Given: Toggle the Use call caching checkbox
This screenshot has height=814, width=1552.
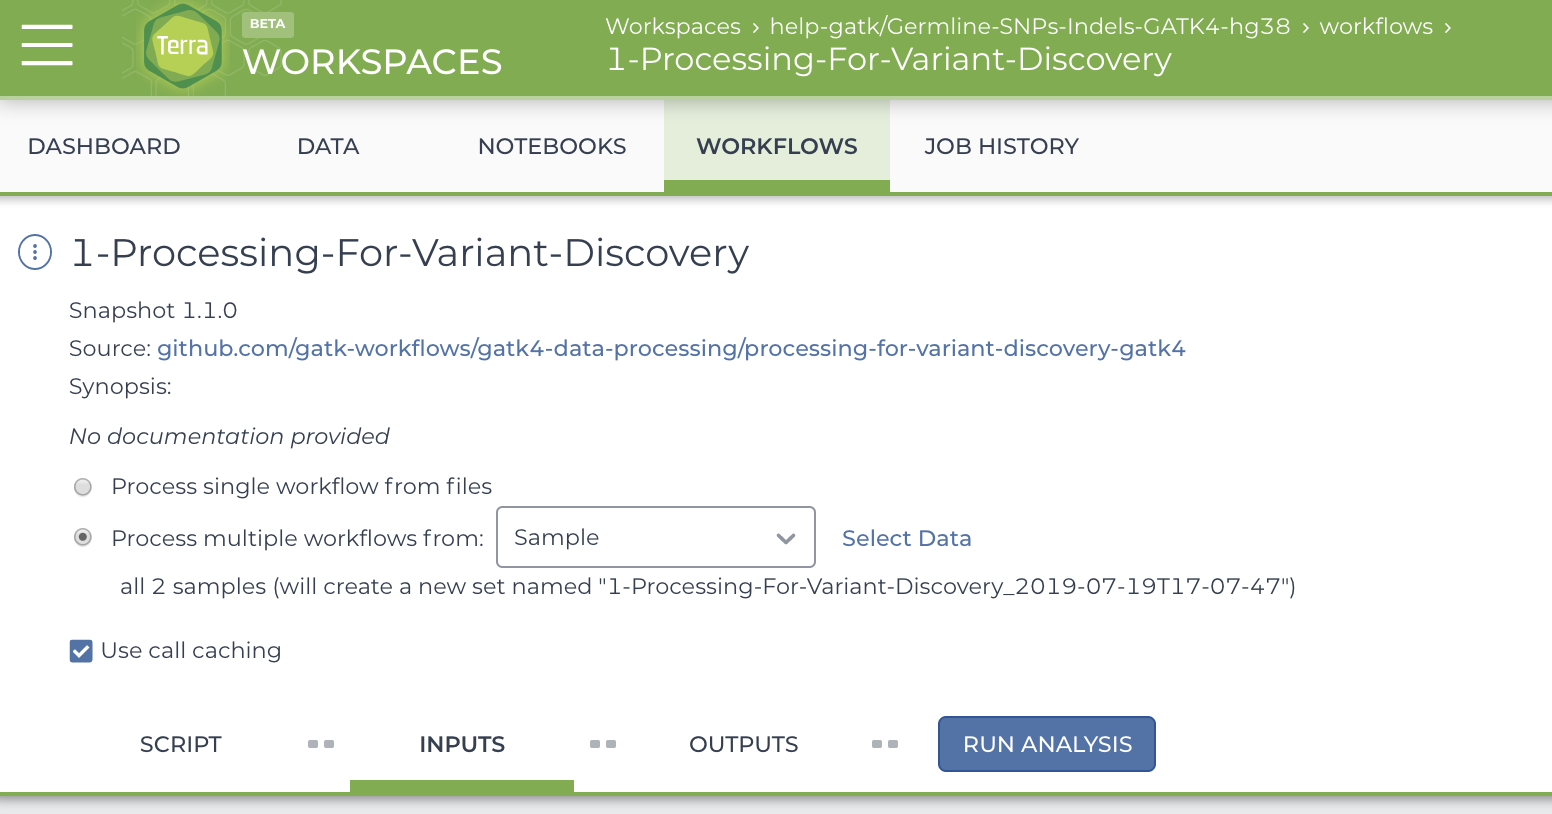Looking at the screenshot, I should tap(81, 651).
